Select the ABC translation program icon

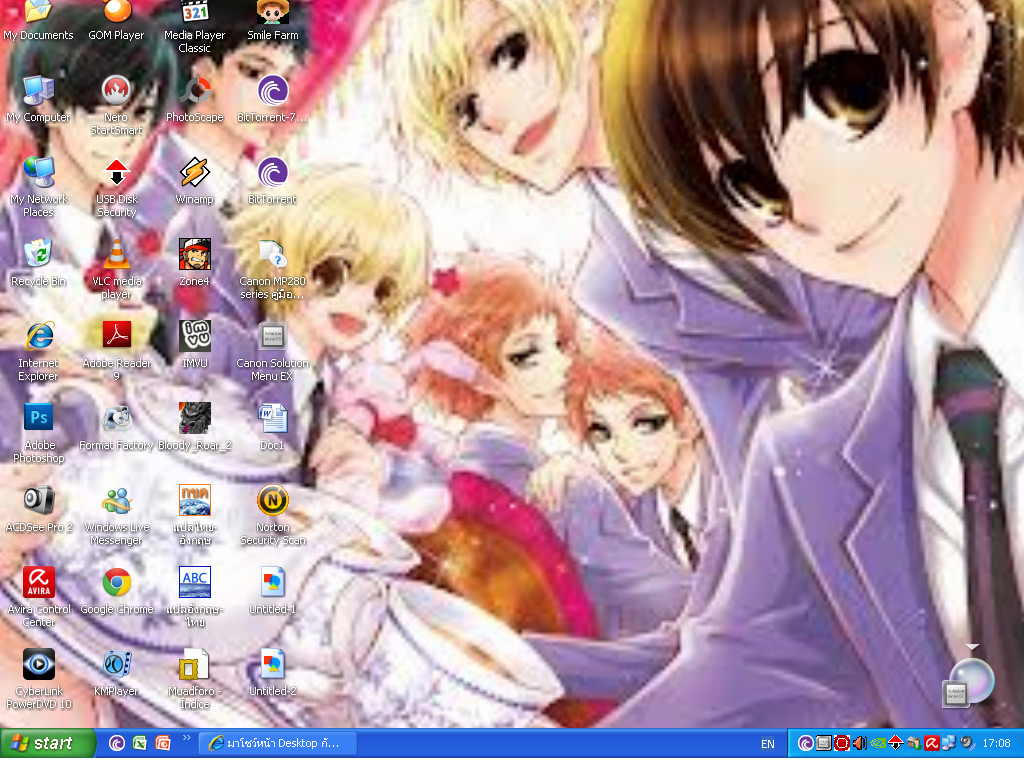coord(195,598)
